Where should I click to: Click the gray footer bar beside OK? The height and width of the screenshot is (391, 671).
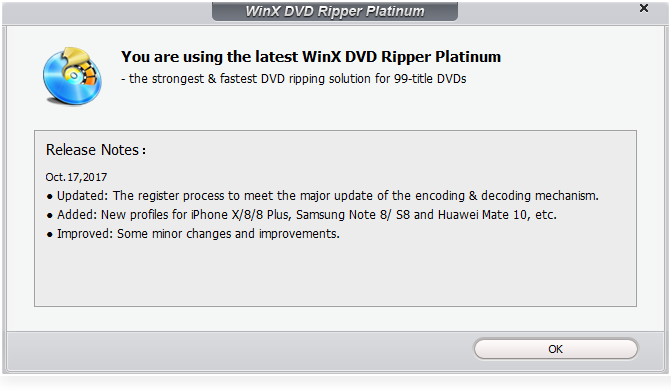(240, 350)
